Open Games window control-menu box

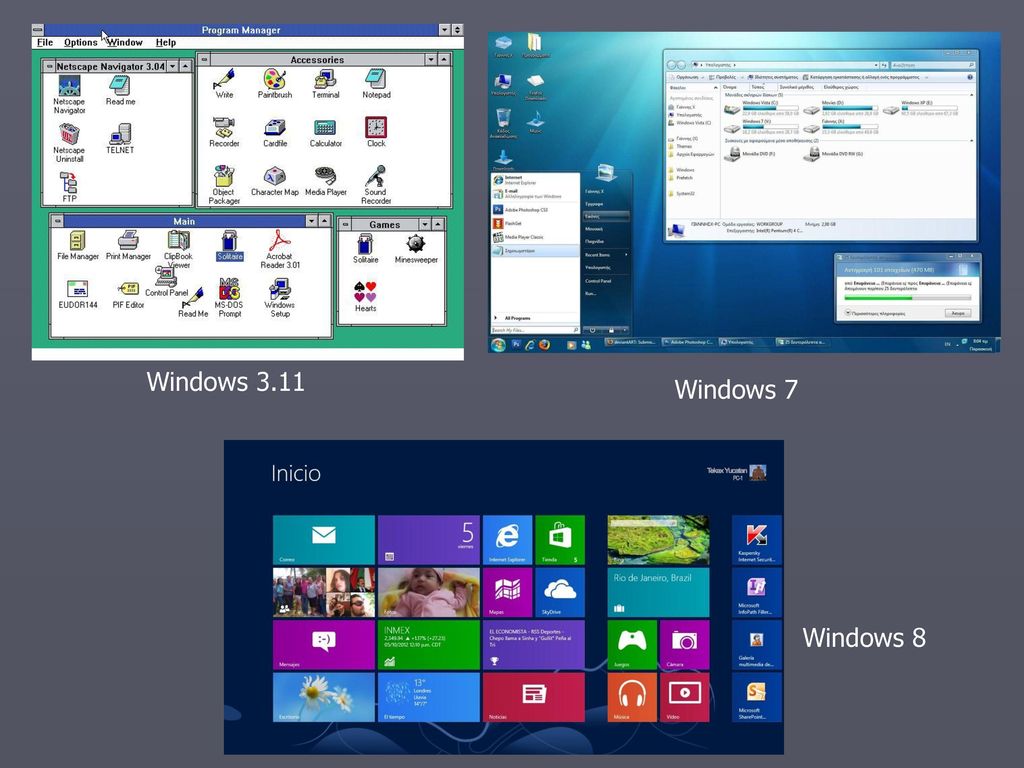[345, 224]
